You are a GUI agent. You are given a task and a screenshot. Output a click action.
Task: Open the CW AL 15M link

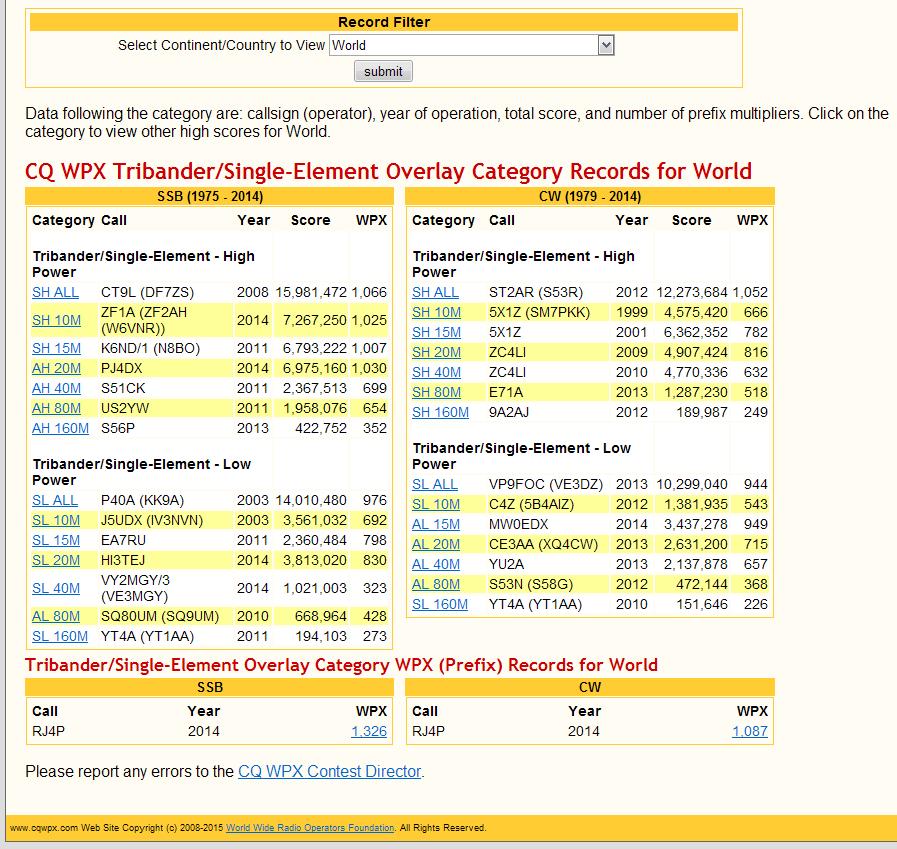435,525
